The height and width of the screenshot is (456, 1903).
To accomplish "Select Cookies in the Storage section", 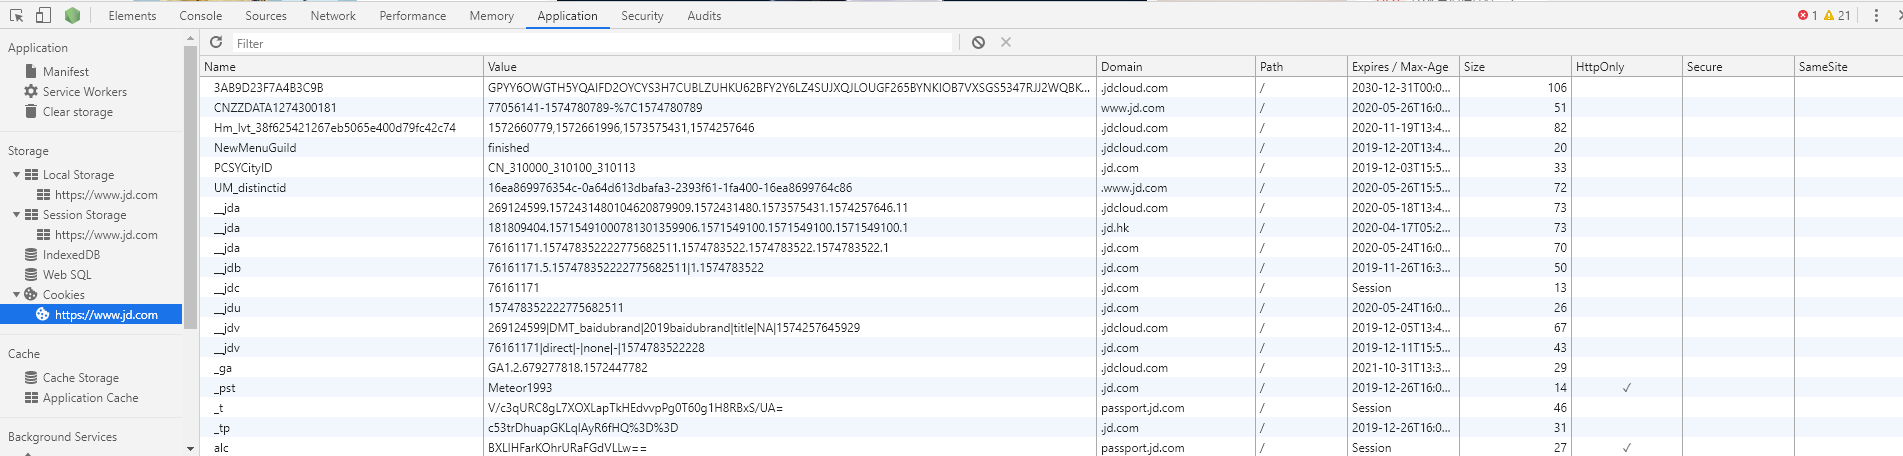I will pyautogui.click(x=63, y=295).
